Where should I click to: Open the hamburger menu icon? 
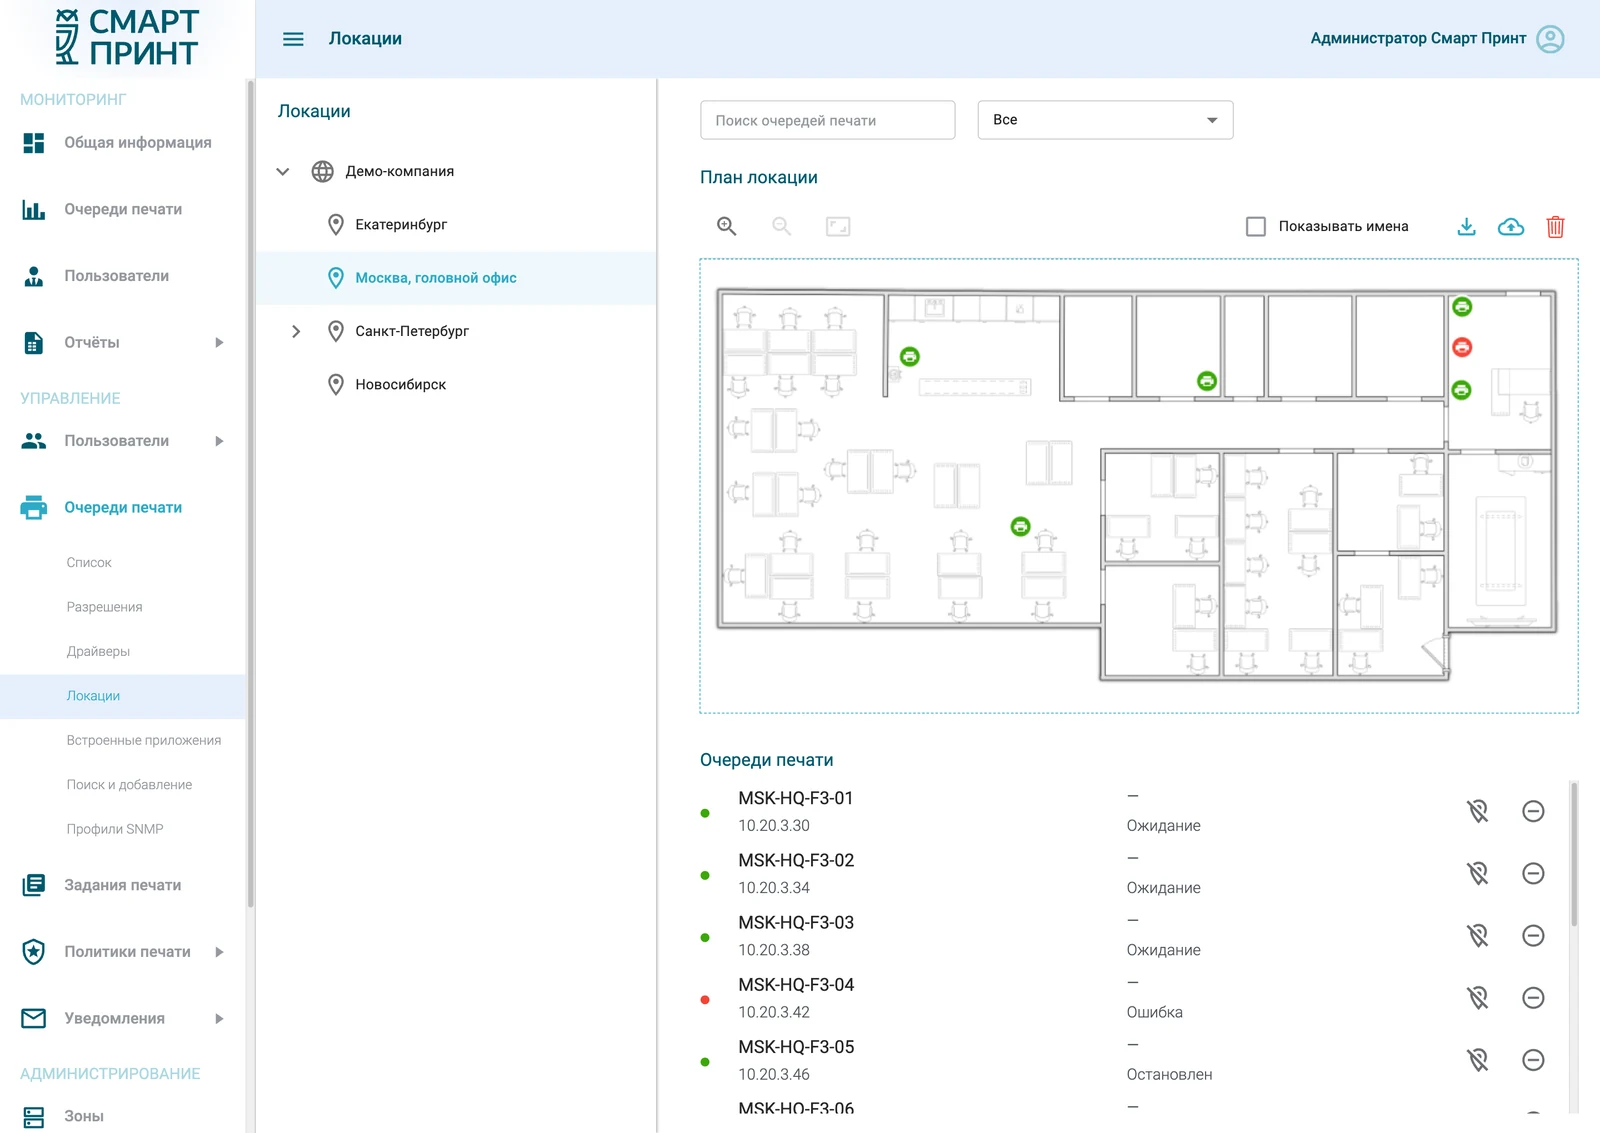[293, 39]
